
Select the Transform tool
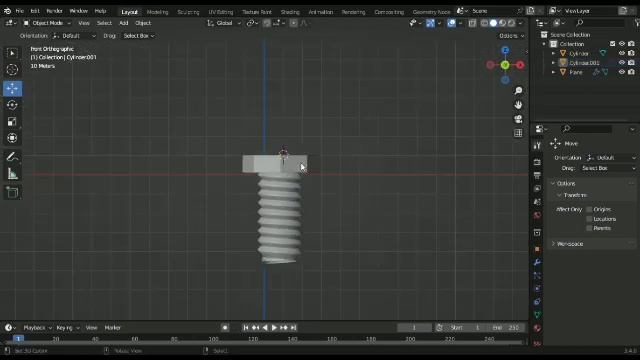point(12,138)
